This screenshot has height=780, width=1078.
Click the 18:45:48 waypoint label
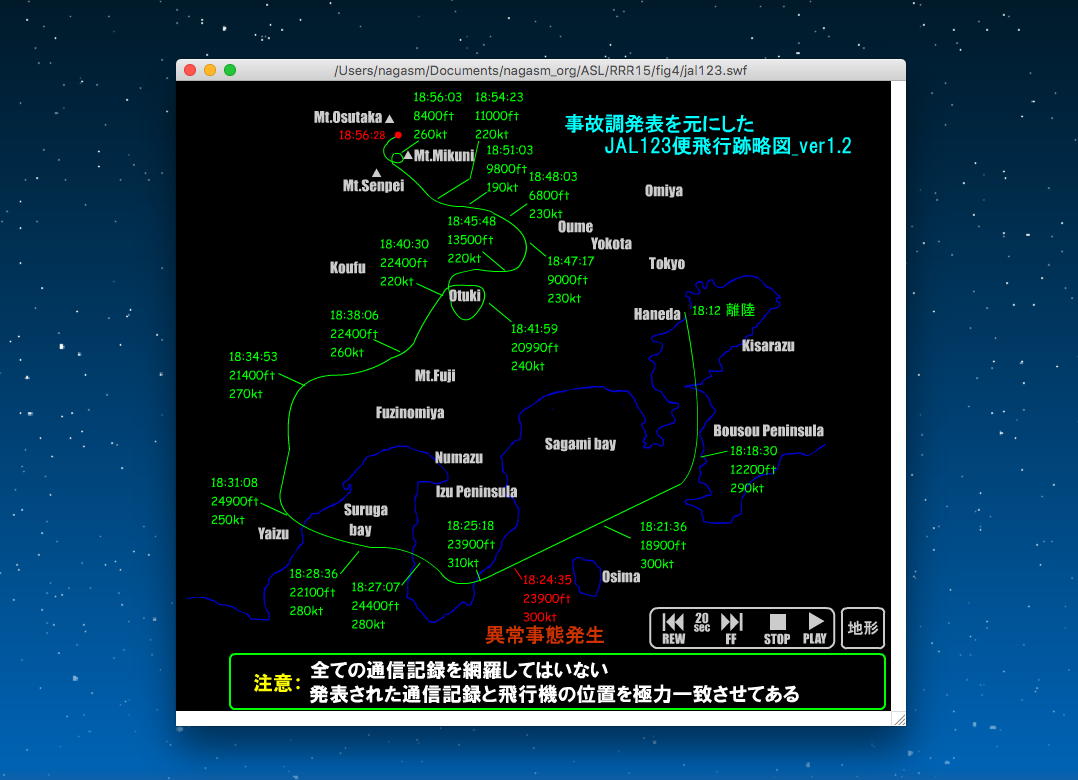point(472,221)
